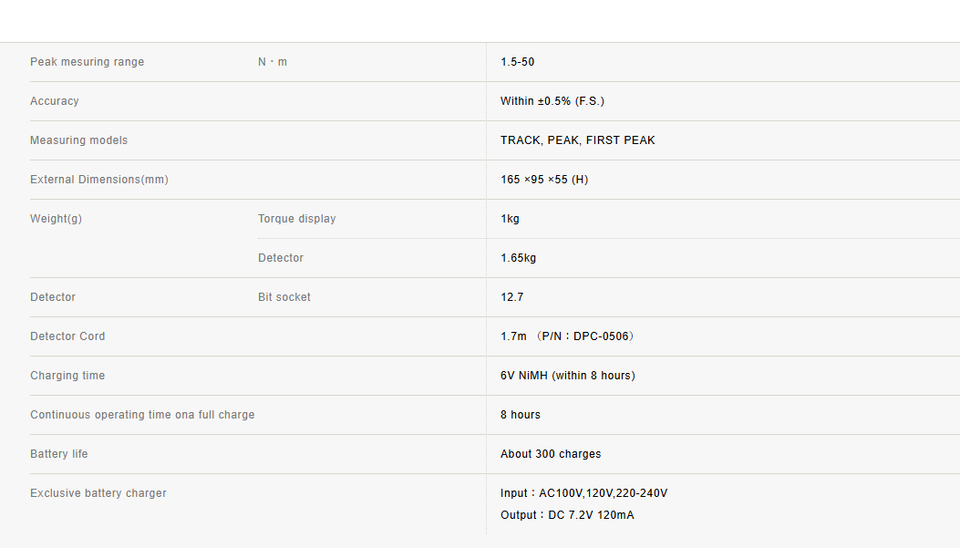Click the Input AC100V,120V,220-240V line
Screen dimensions: 960x548
pos(583,493)
